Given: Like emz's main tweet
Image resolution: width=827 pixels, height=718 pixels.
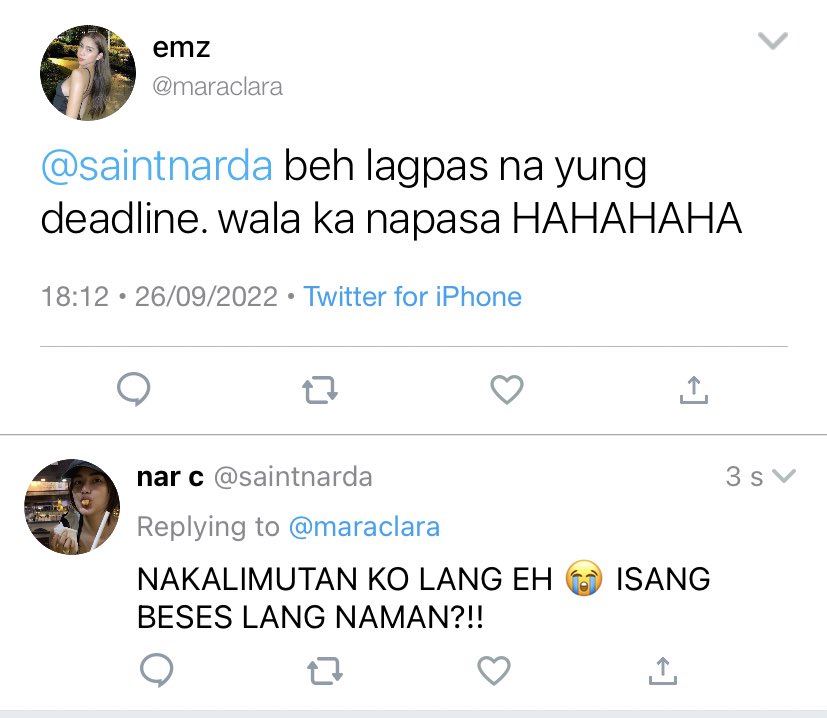Looking at the screenshot, I should [x=507, y=389].
